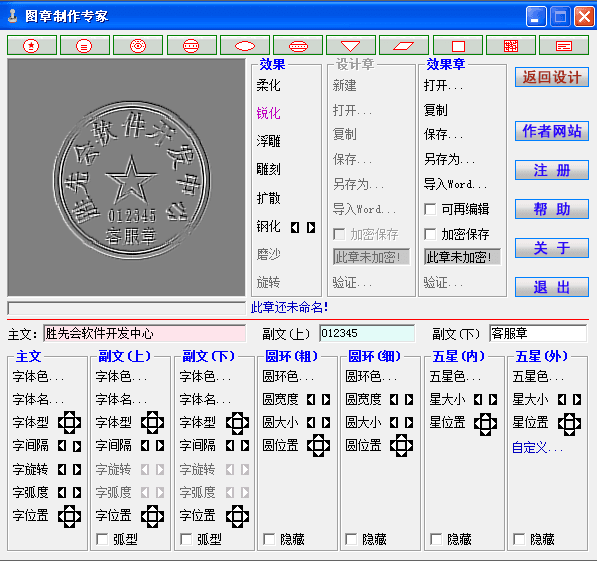The width and height of the screenshot is (597, 561).
Task: Enable 可再编辑 checkbox under 效果章
Action: coord(430,209)
